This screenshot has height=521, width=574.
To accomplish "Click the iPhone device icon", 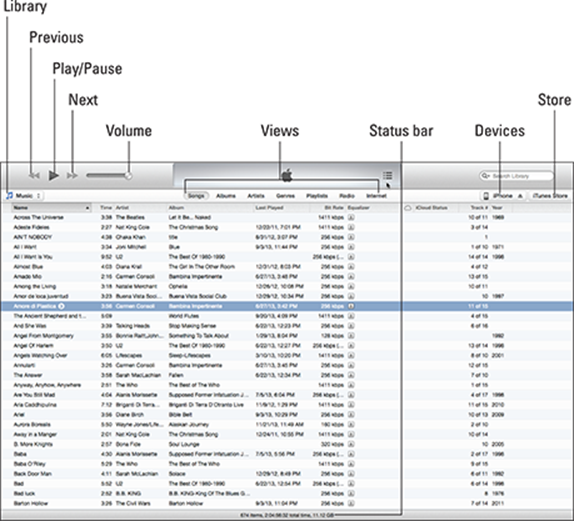I will [x=486, y=196].
